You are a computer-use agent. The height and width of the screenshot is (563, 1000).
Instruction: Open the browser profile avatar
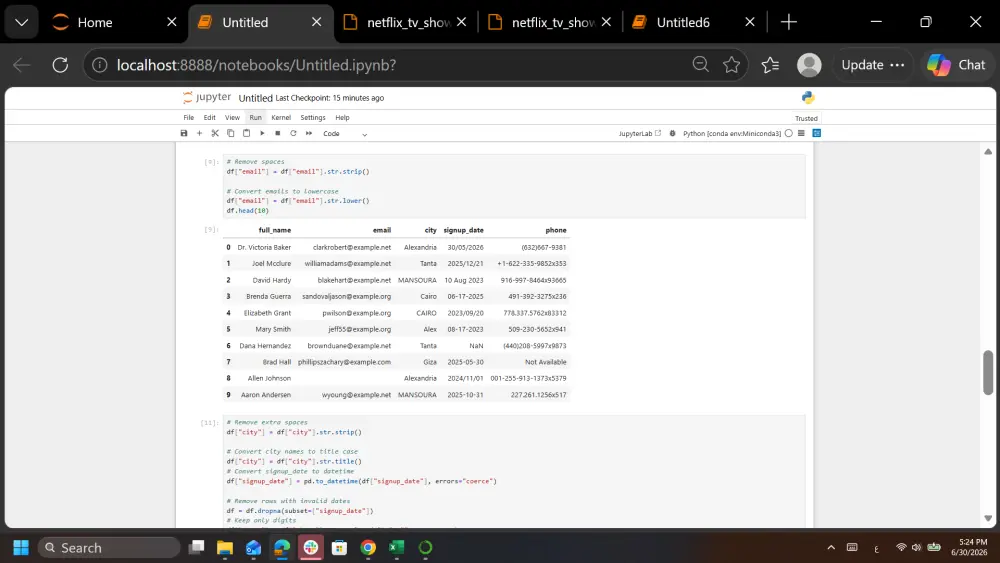point(809,65)
